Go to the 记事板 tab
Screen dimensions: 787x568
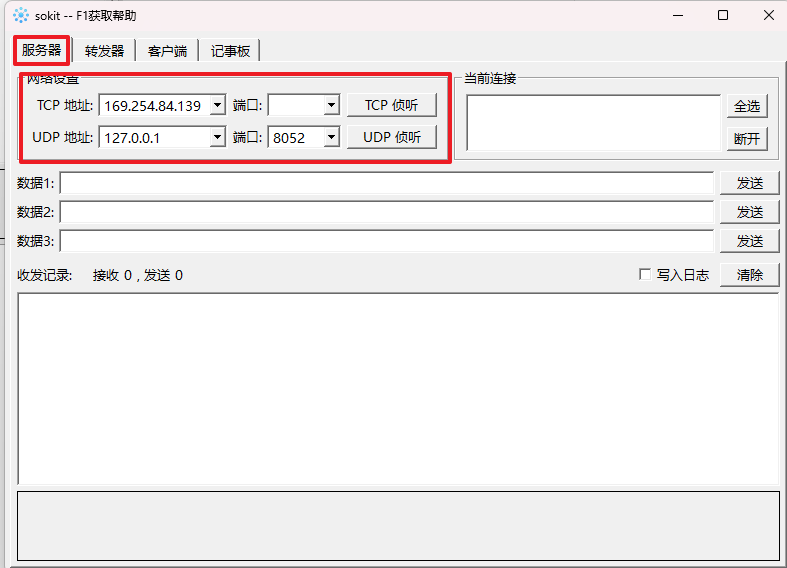click(230, 51)
